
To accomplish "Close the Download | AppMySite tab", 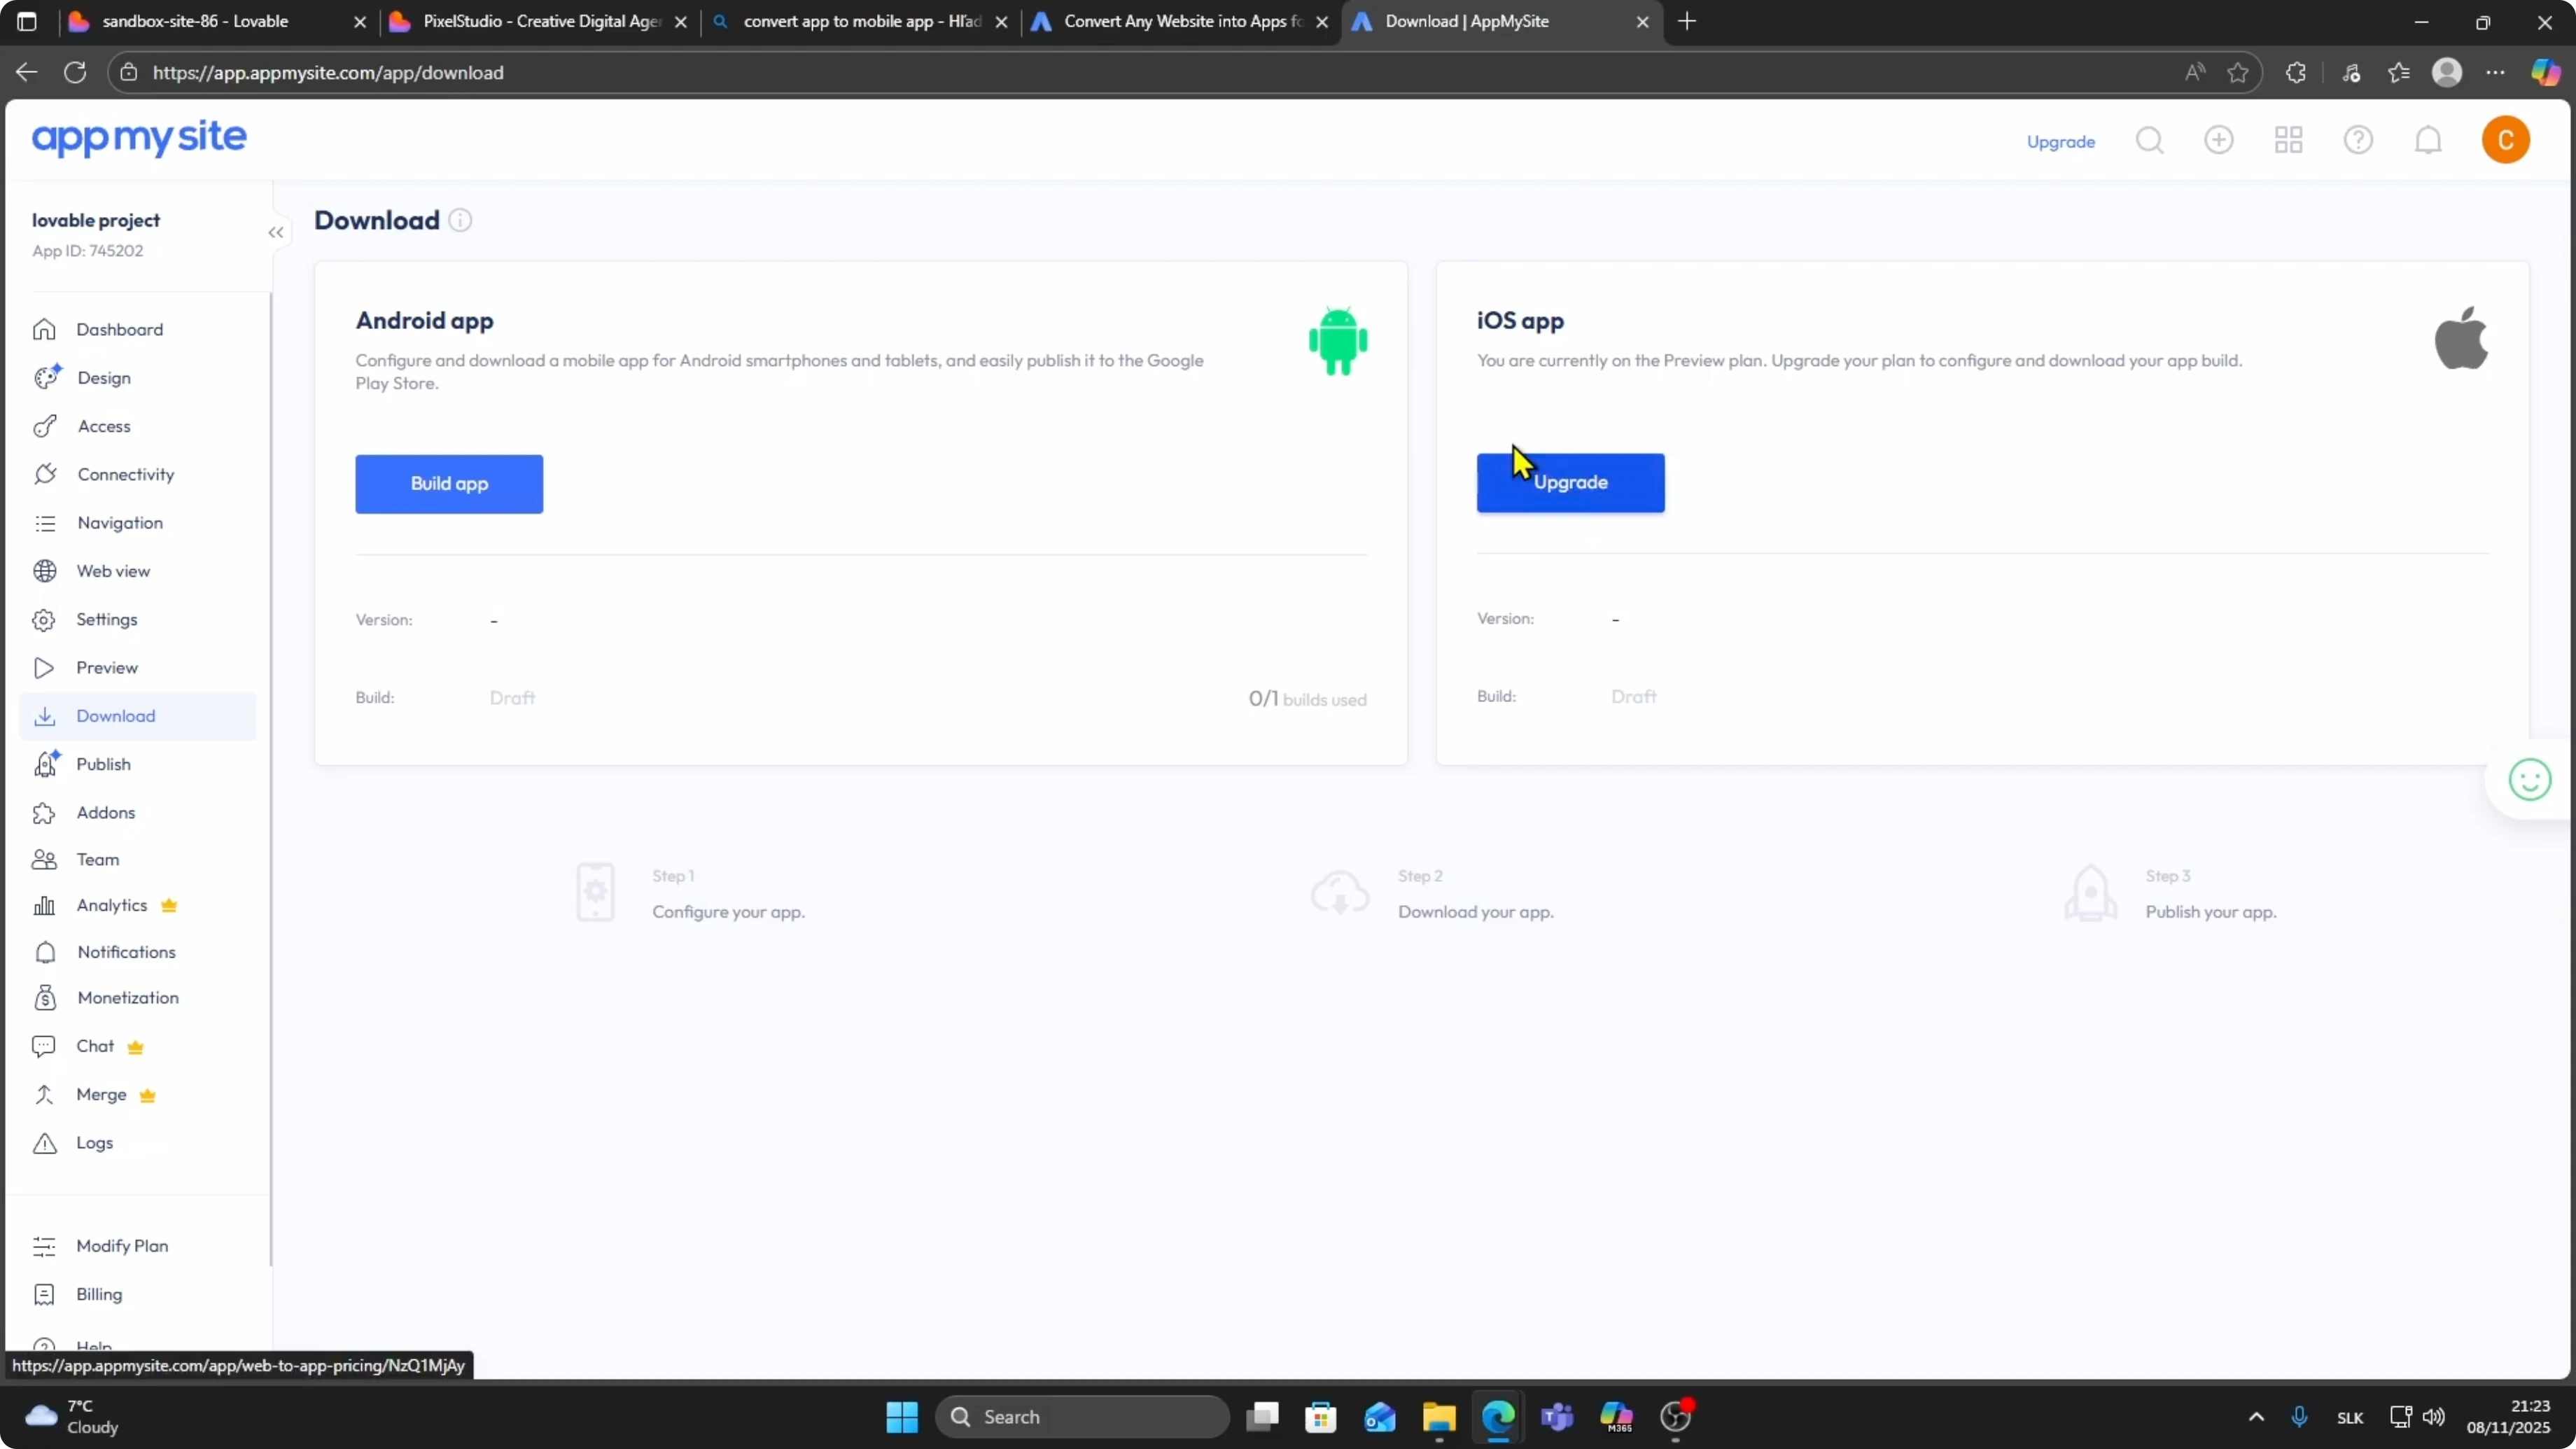I will [1642, 22].
